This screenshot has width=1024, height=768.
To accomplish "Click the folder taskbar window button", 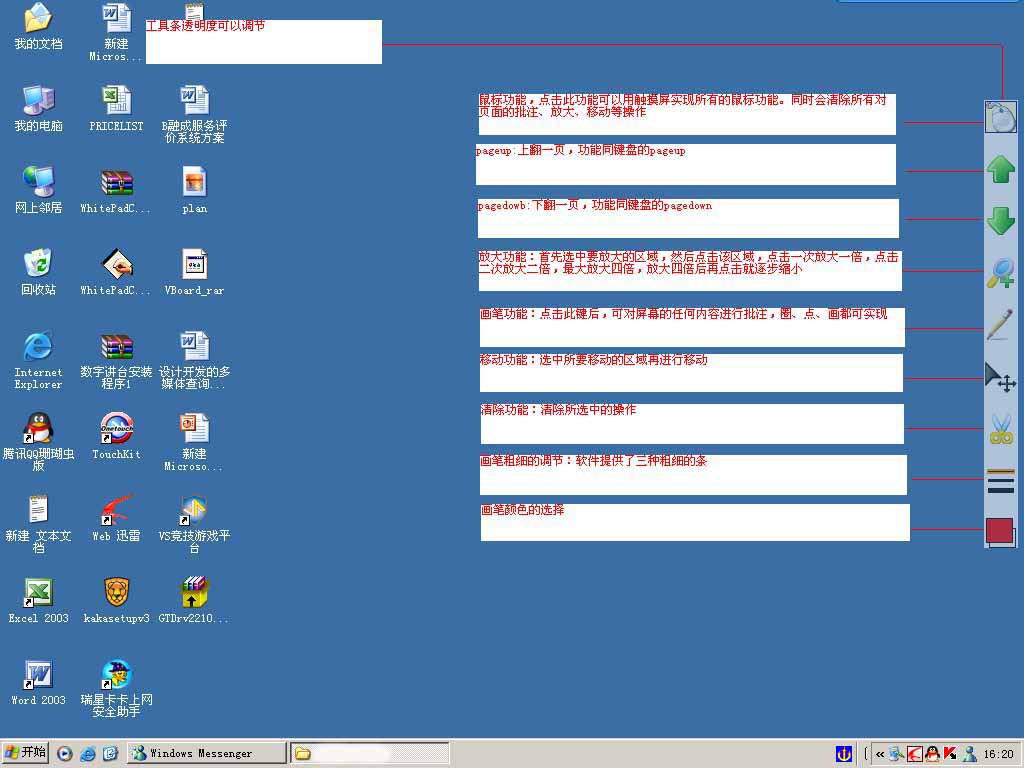I will coord(369,753).
